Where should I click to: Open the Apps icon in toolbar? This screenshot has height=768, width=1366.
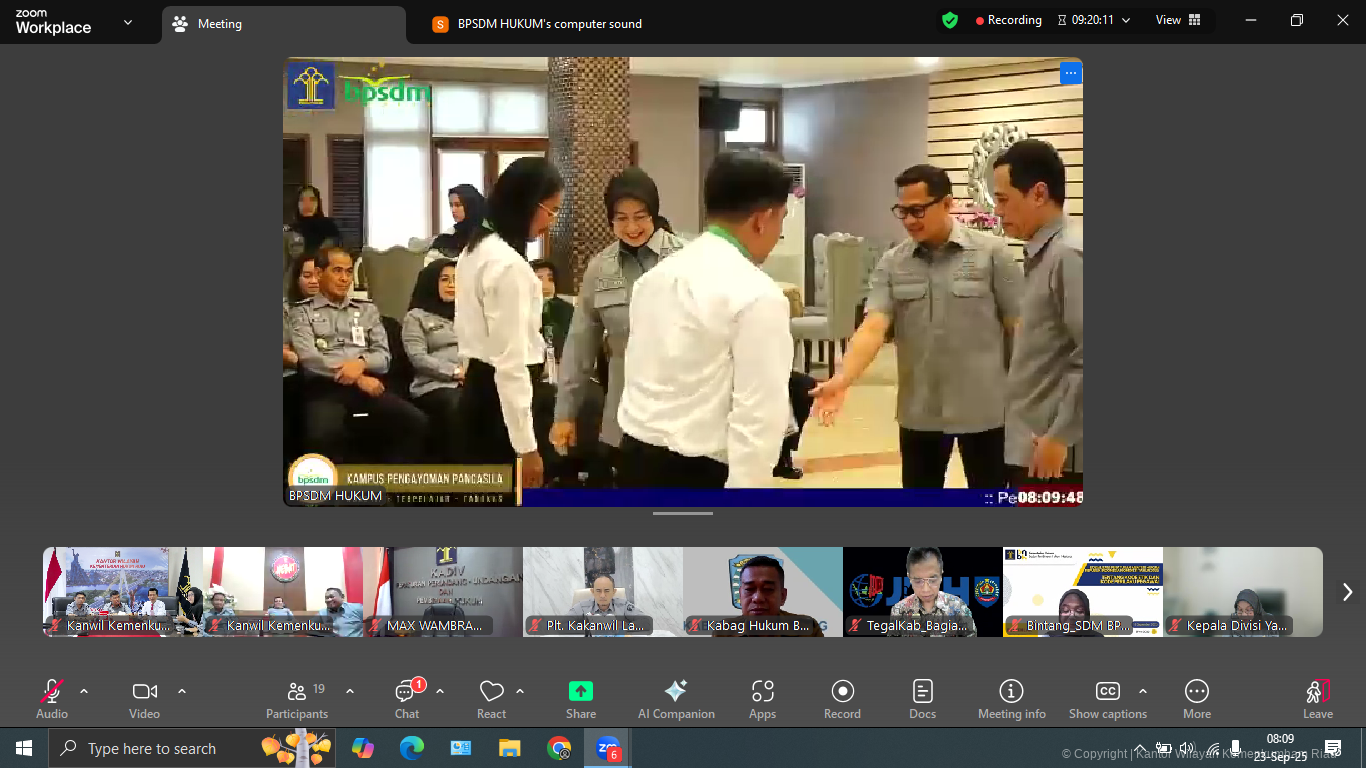tap(762, 692)
